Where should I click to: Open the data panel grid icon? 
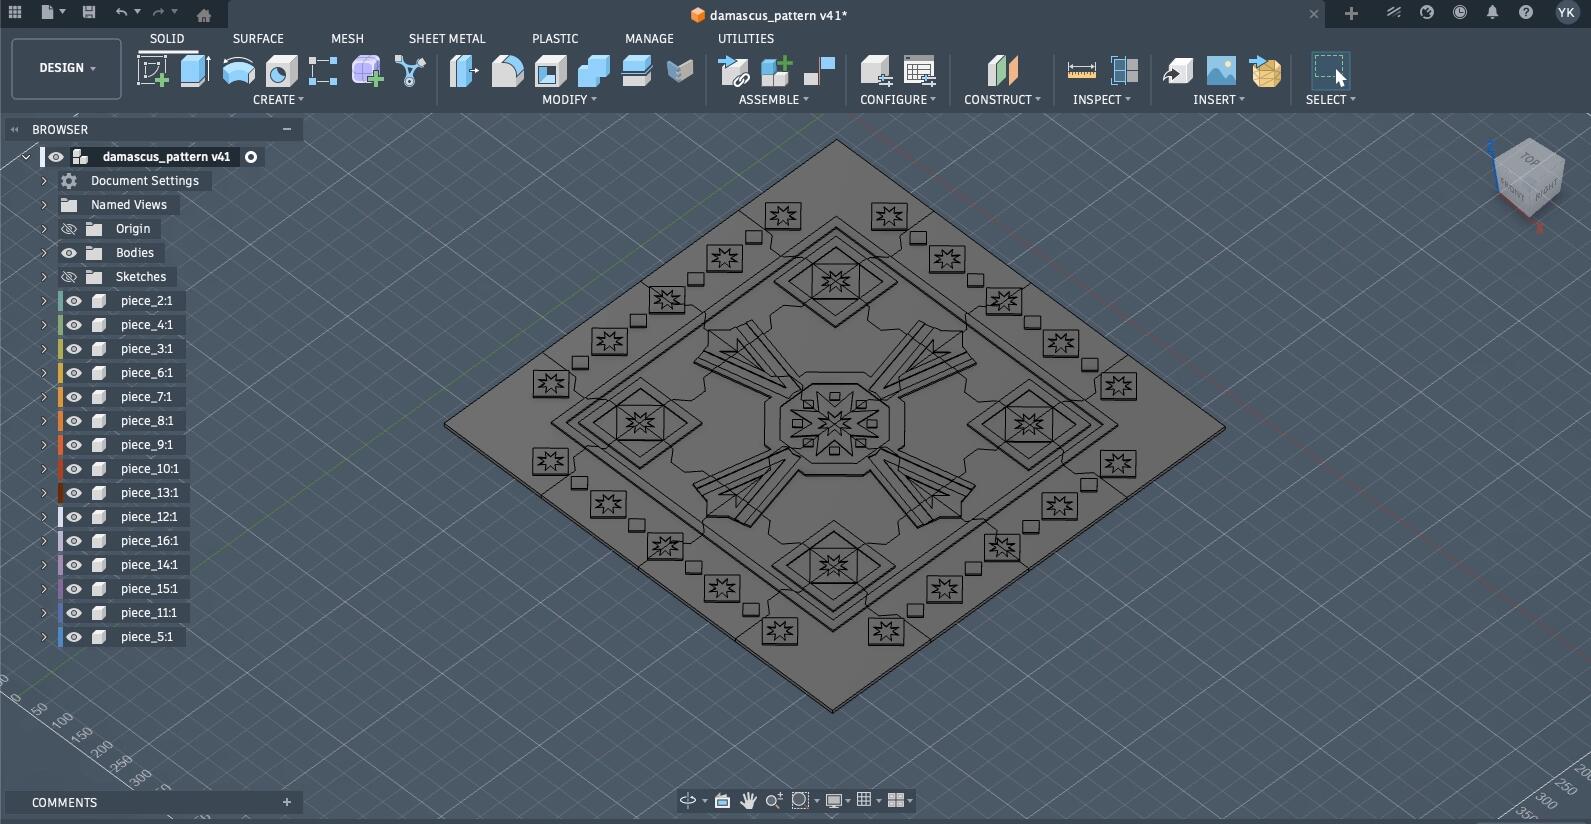click(15, 13)
